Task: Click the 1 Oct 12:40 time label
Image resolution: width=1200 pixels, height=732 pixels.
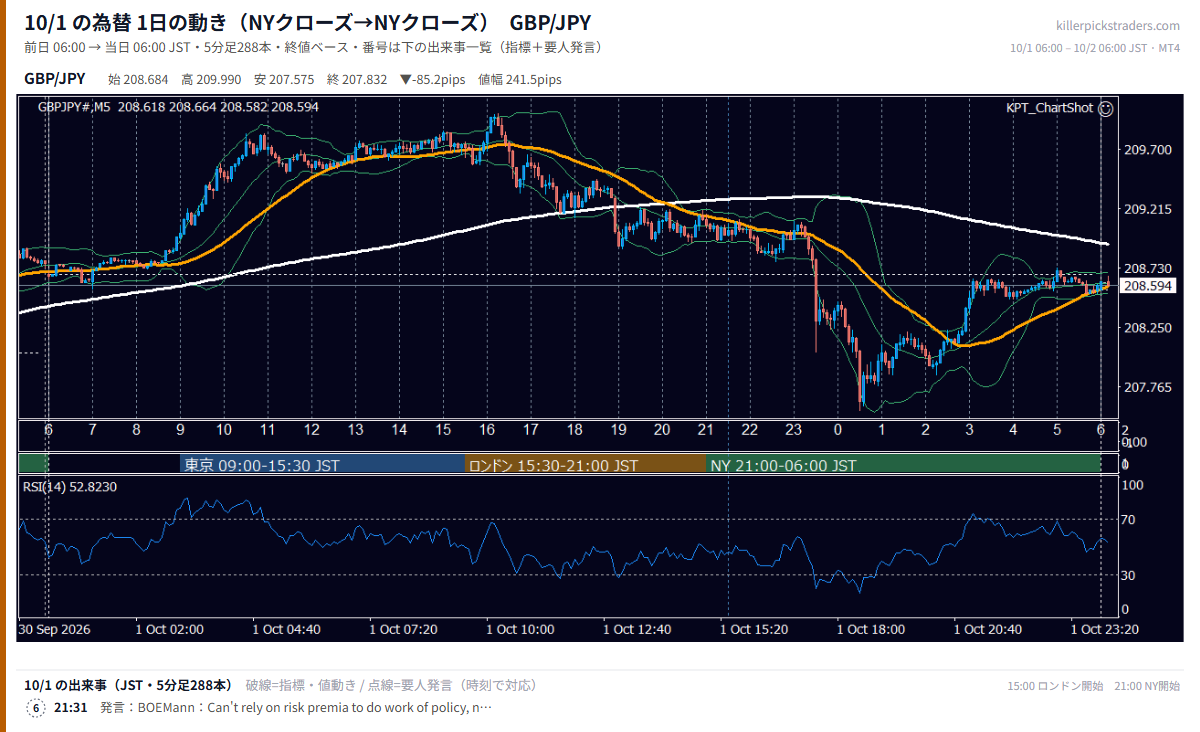Action: [x=637, y=629]
